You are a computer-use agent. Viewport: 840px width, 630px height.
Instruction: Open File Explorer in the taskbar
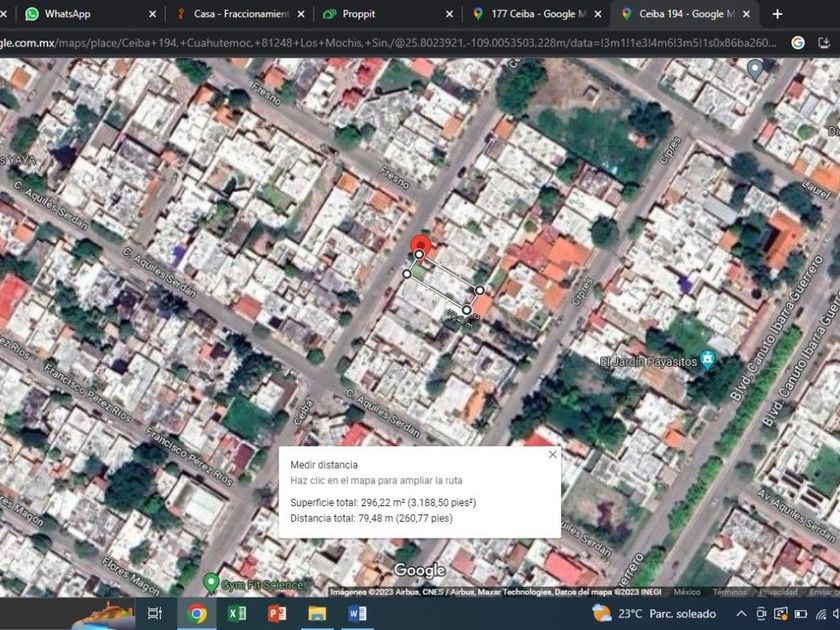(x=317, y=613)
